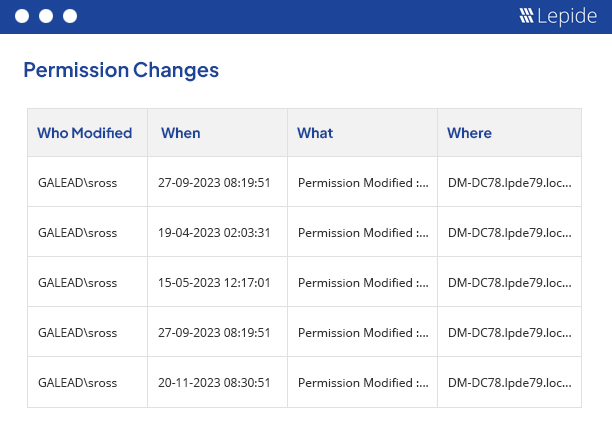Click the Permission Changes heading
Screen dimensions: 612x430
(x=121, y=70)
